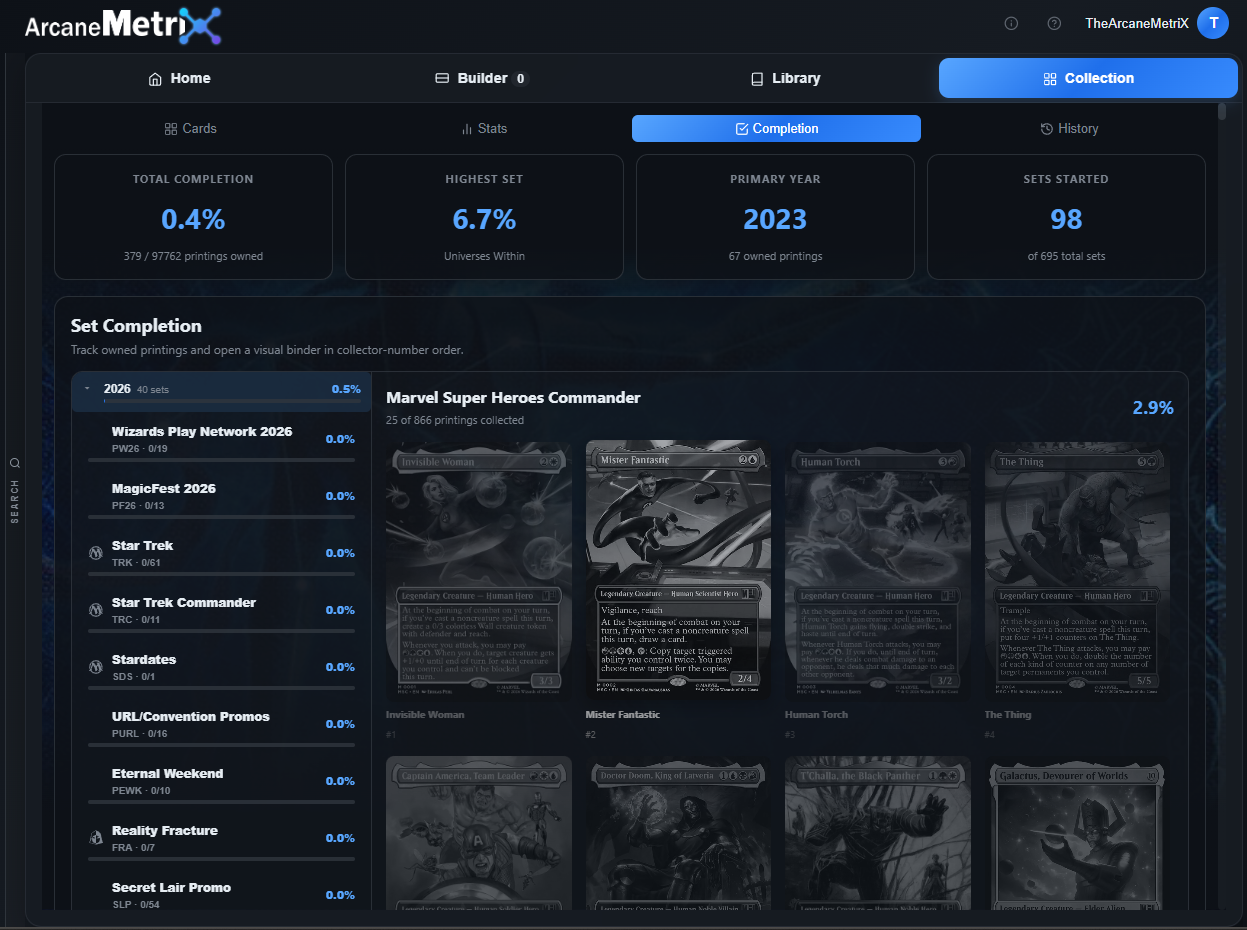
Task: Click the 2.9% set completion value
Action: point(1153,407)
